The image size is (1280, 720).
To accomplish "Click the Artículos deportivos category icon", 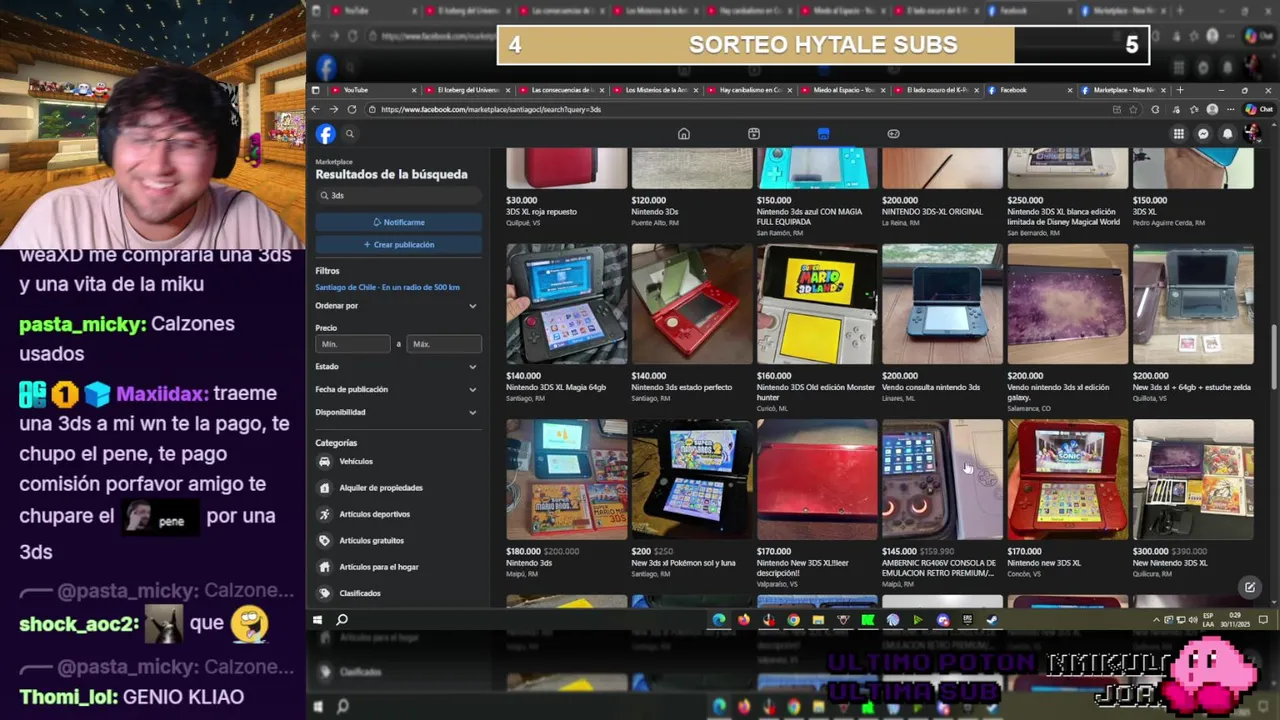I will coord(324,514).
